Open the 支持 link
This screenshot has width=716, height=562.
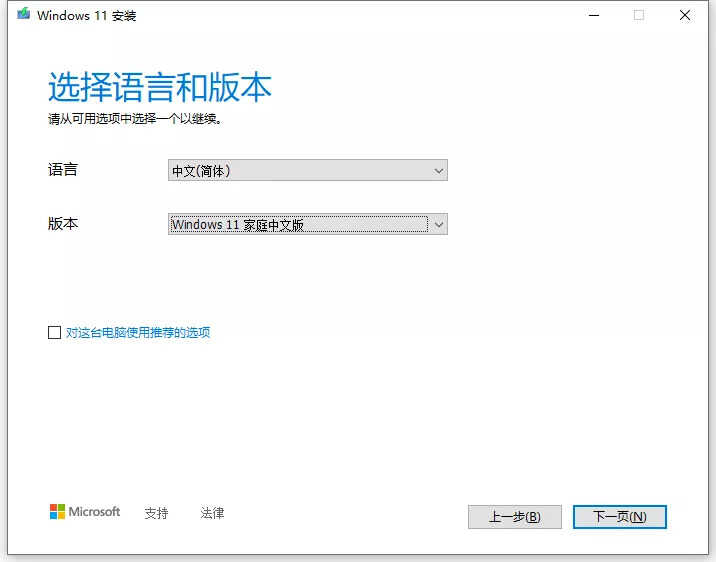156,513
